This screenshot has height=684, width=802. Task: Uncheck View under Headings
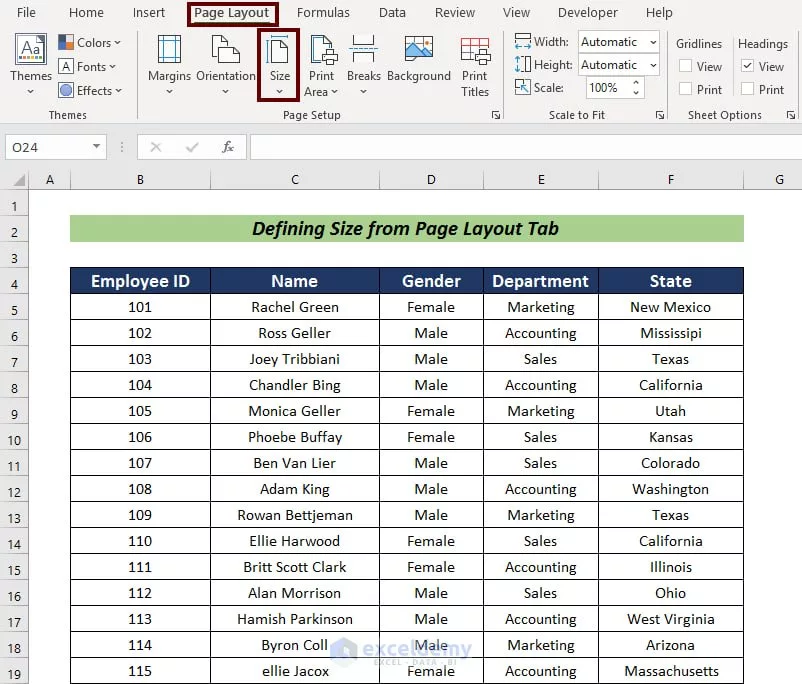click(747, 66)
